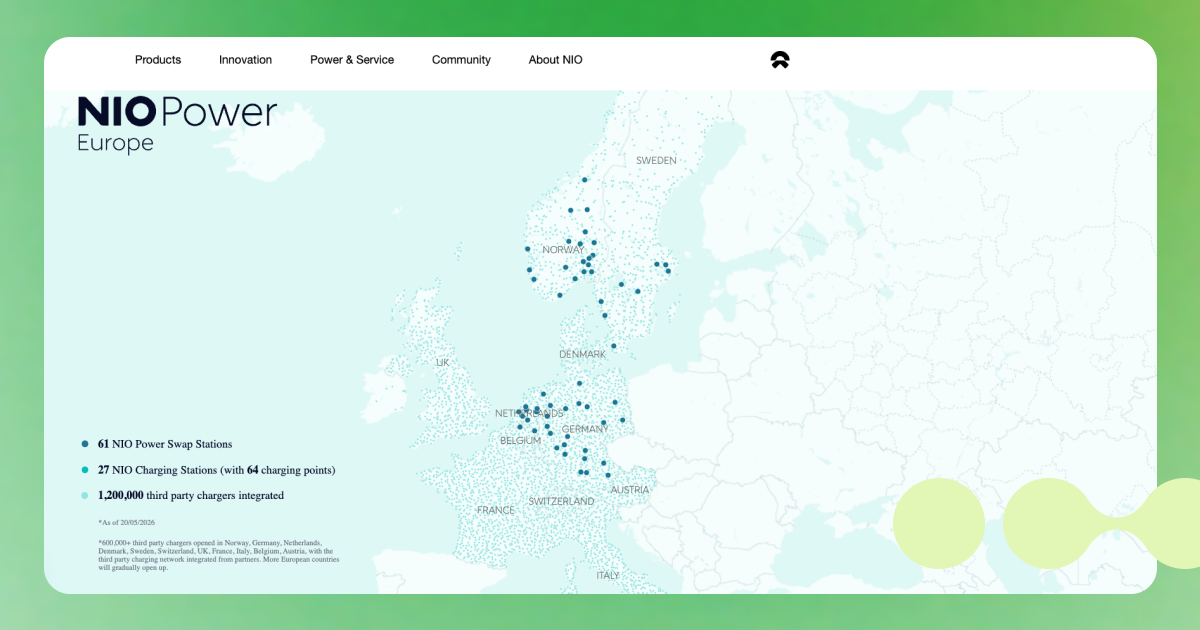Click the third party chargers footnote paragraph
The width and height of the screenshot is (1200, 630).
tap(218, 555)
